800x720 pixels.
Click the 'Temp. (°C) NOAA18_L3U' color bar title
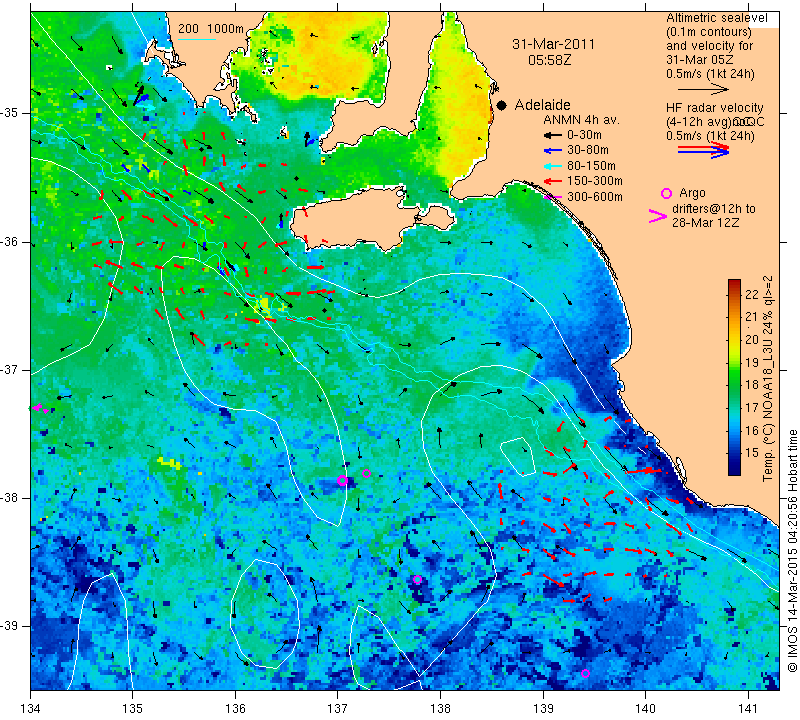768,412
